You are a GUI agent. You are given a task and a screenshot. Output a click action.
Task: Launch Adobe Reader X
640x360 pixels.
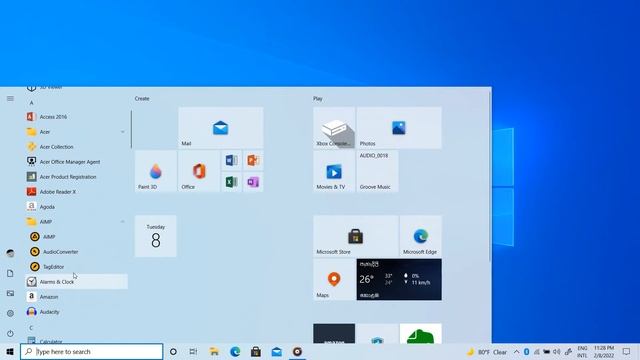point(76,191)
